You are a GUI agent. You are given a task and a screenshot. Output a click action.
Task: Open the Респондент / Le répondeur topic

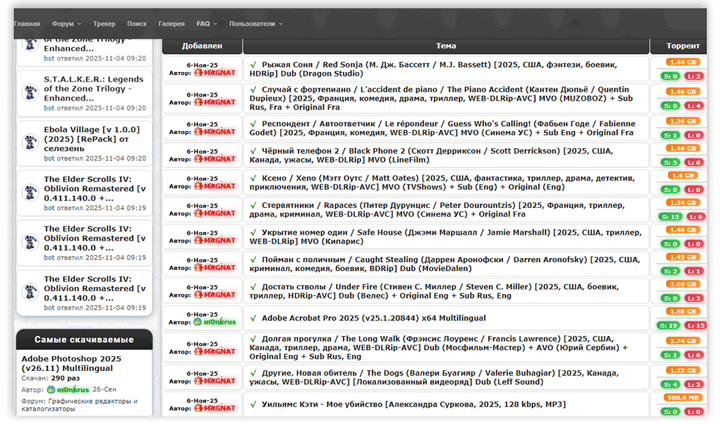tap(442, 128)
